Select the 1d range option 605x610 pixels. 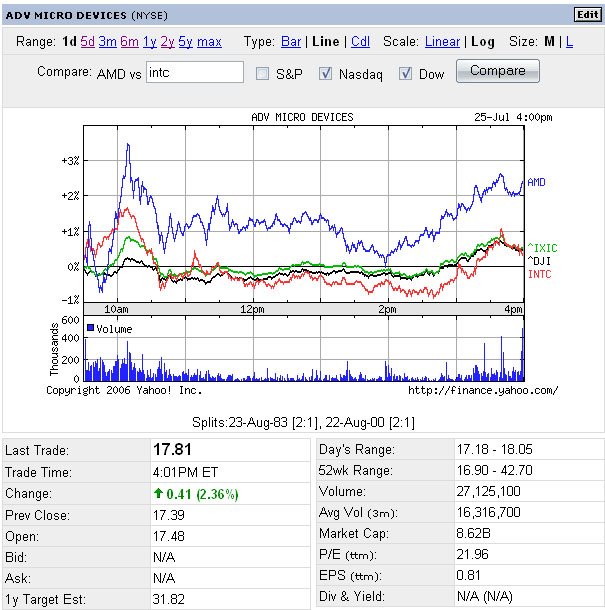tap(69, 42)
